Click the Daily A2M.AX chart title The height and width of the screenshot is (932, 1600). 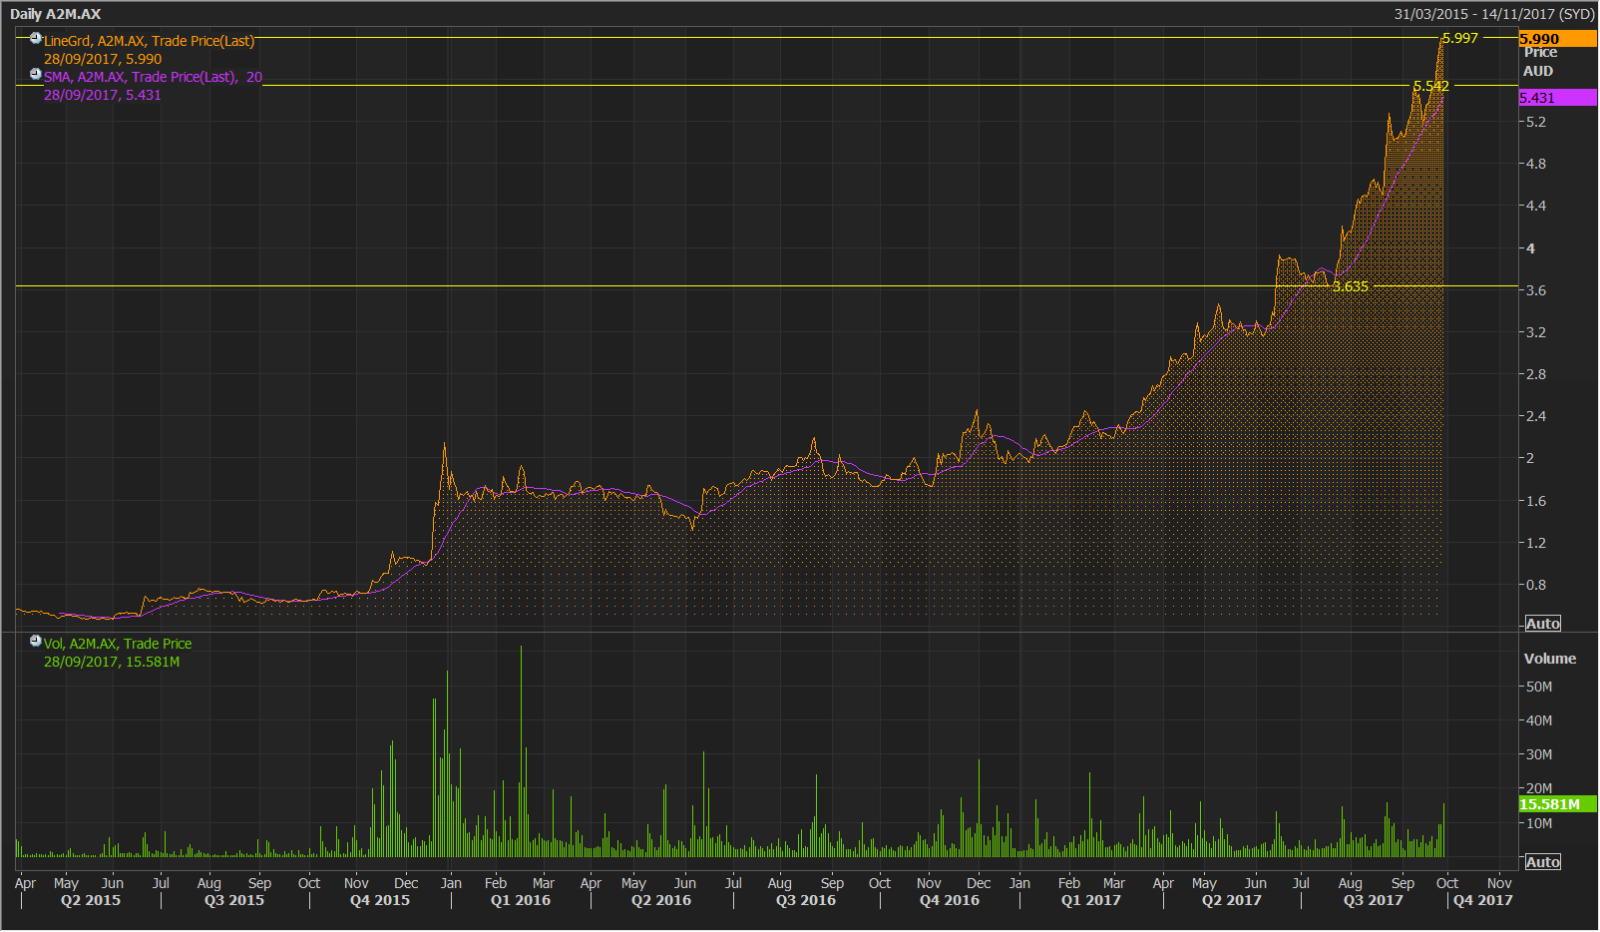pyautogui.click(x=56, y=14)
